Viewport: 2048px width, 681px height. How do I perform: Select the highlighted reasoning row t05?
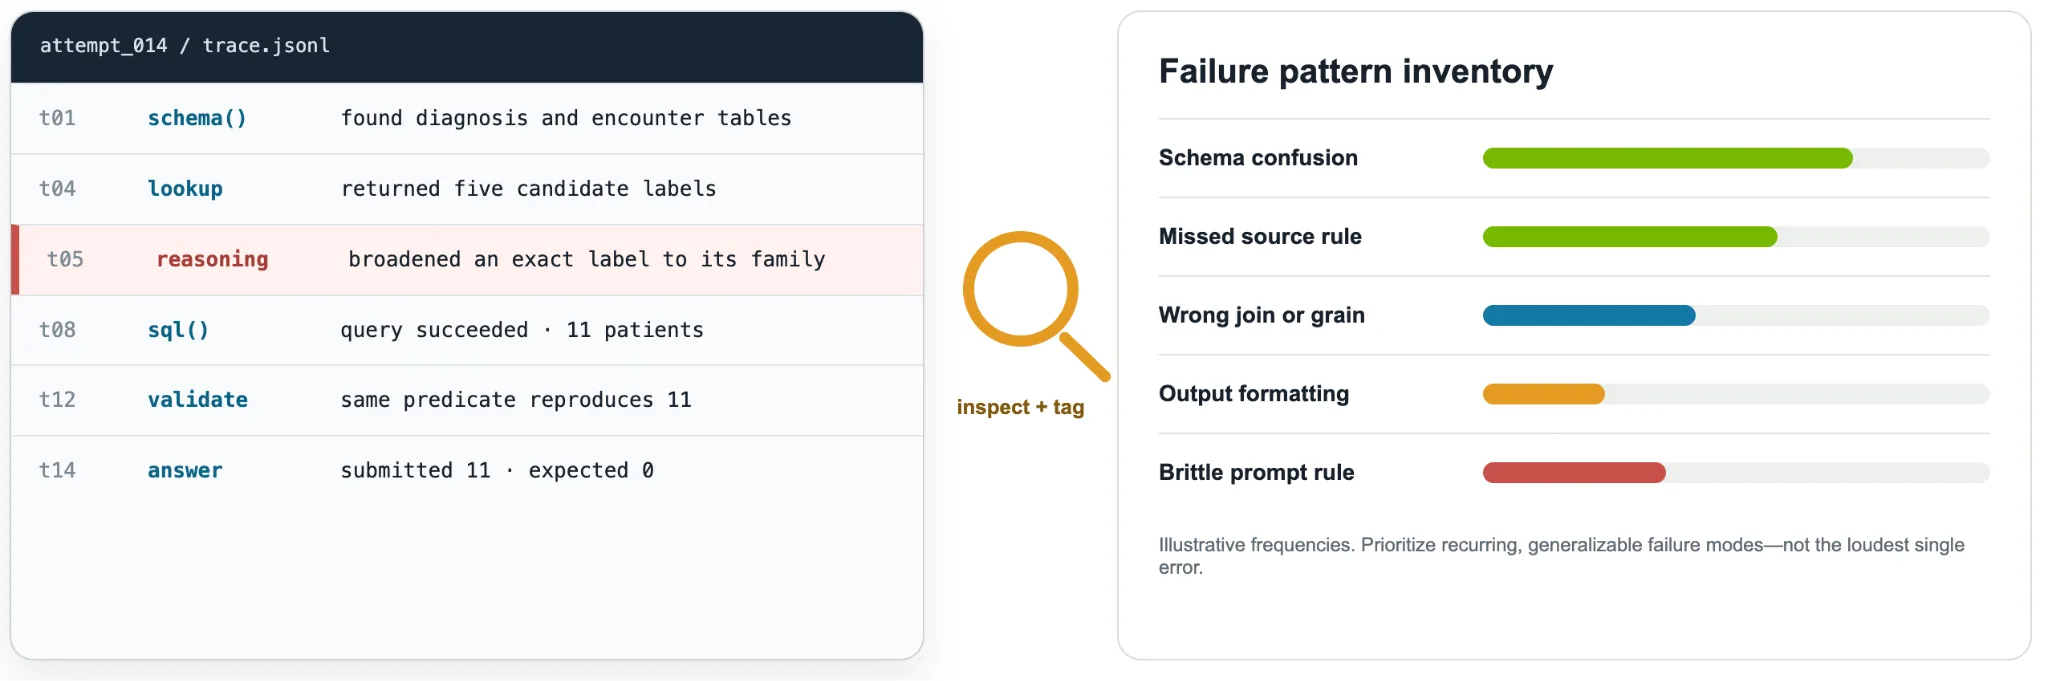(467, 260)
